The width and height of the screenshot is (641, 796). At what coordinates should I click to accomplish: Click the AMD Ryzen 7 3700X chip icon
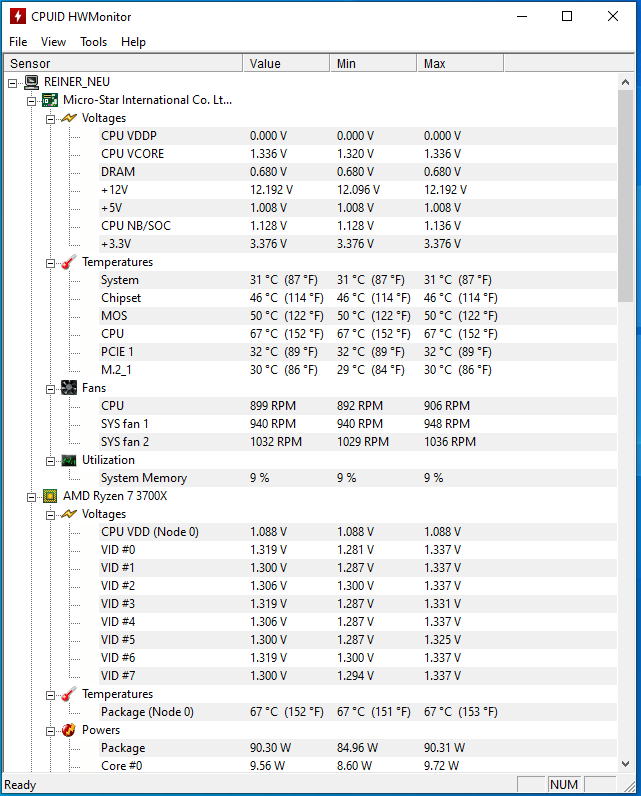click(x=50, y=496)
